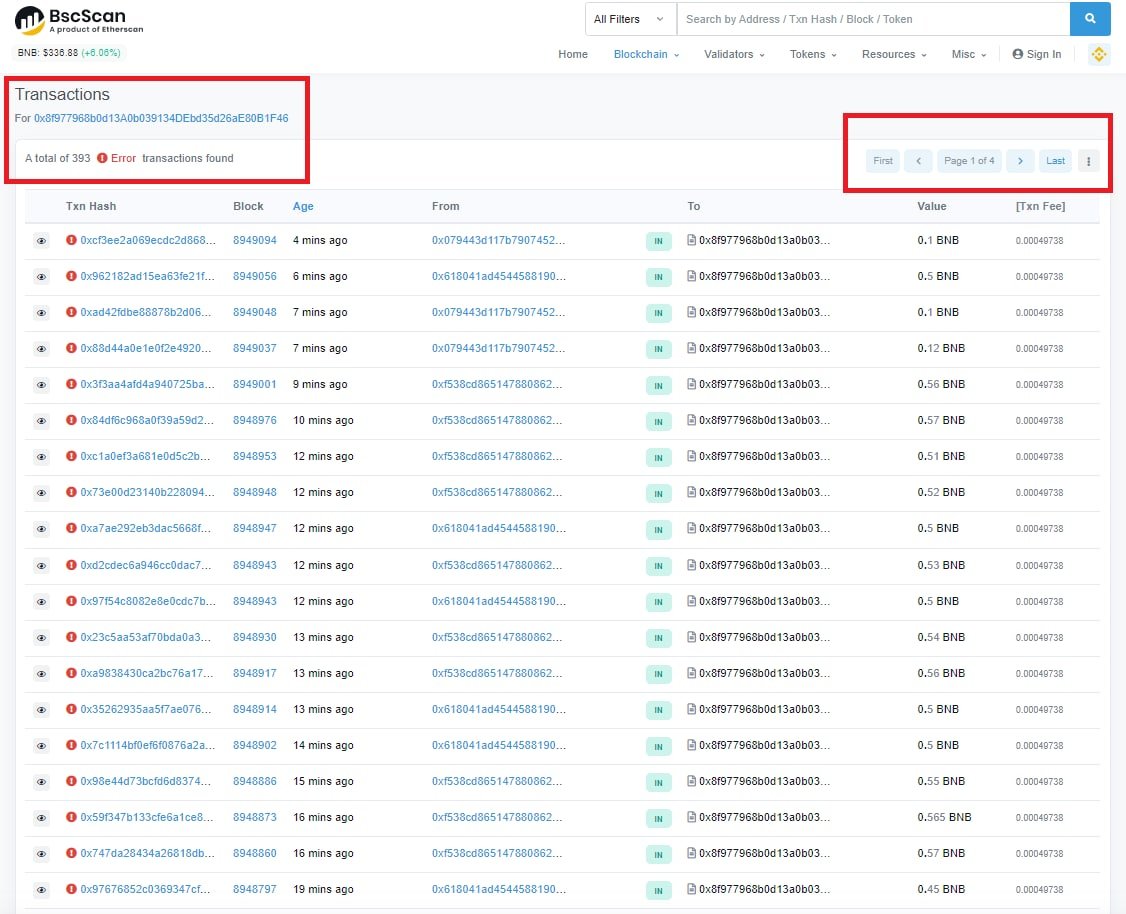Expand the Resources menu
The height and width of the screenshot is (914, 1126).
coord(894,54)
